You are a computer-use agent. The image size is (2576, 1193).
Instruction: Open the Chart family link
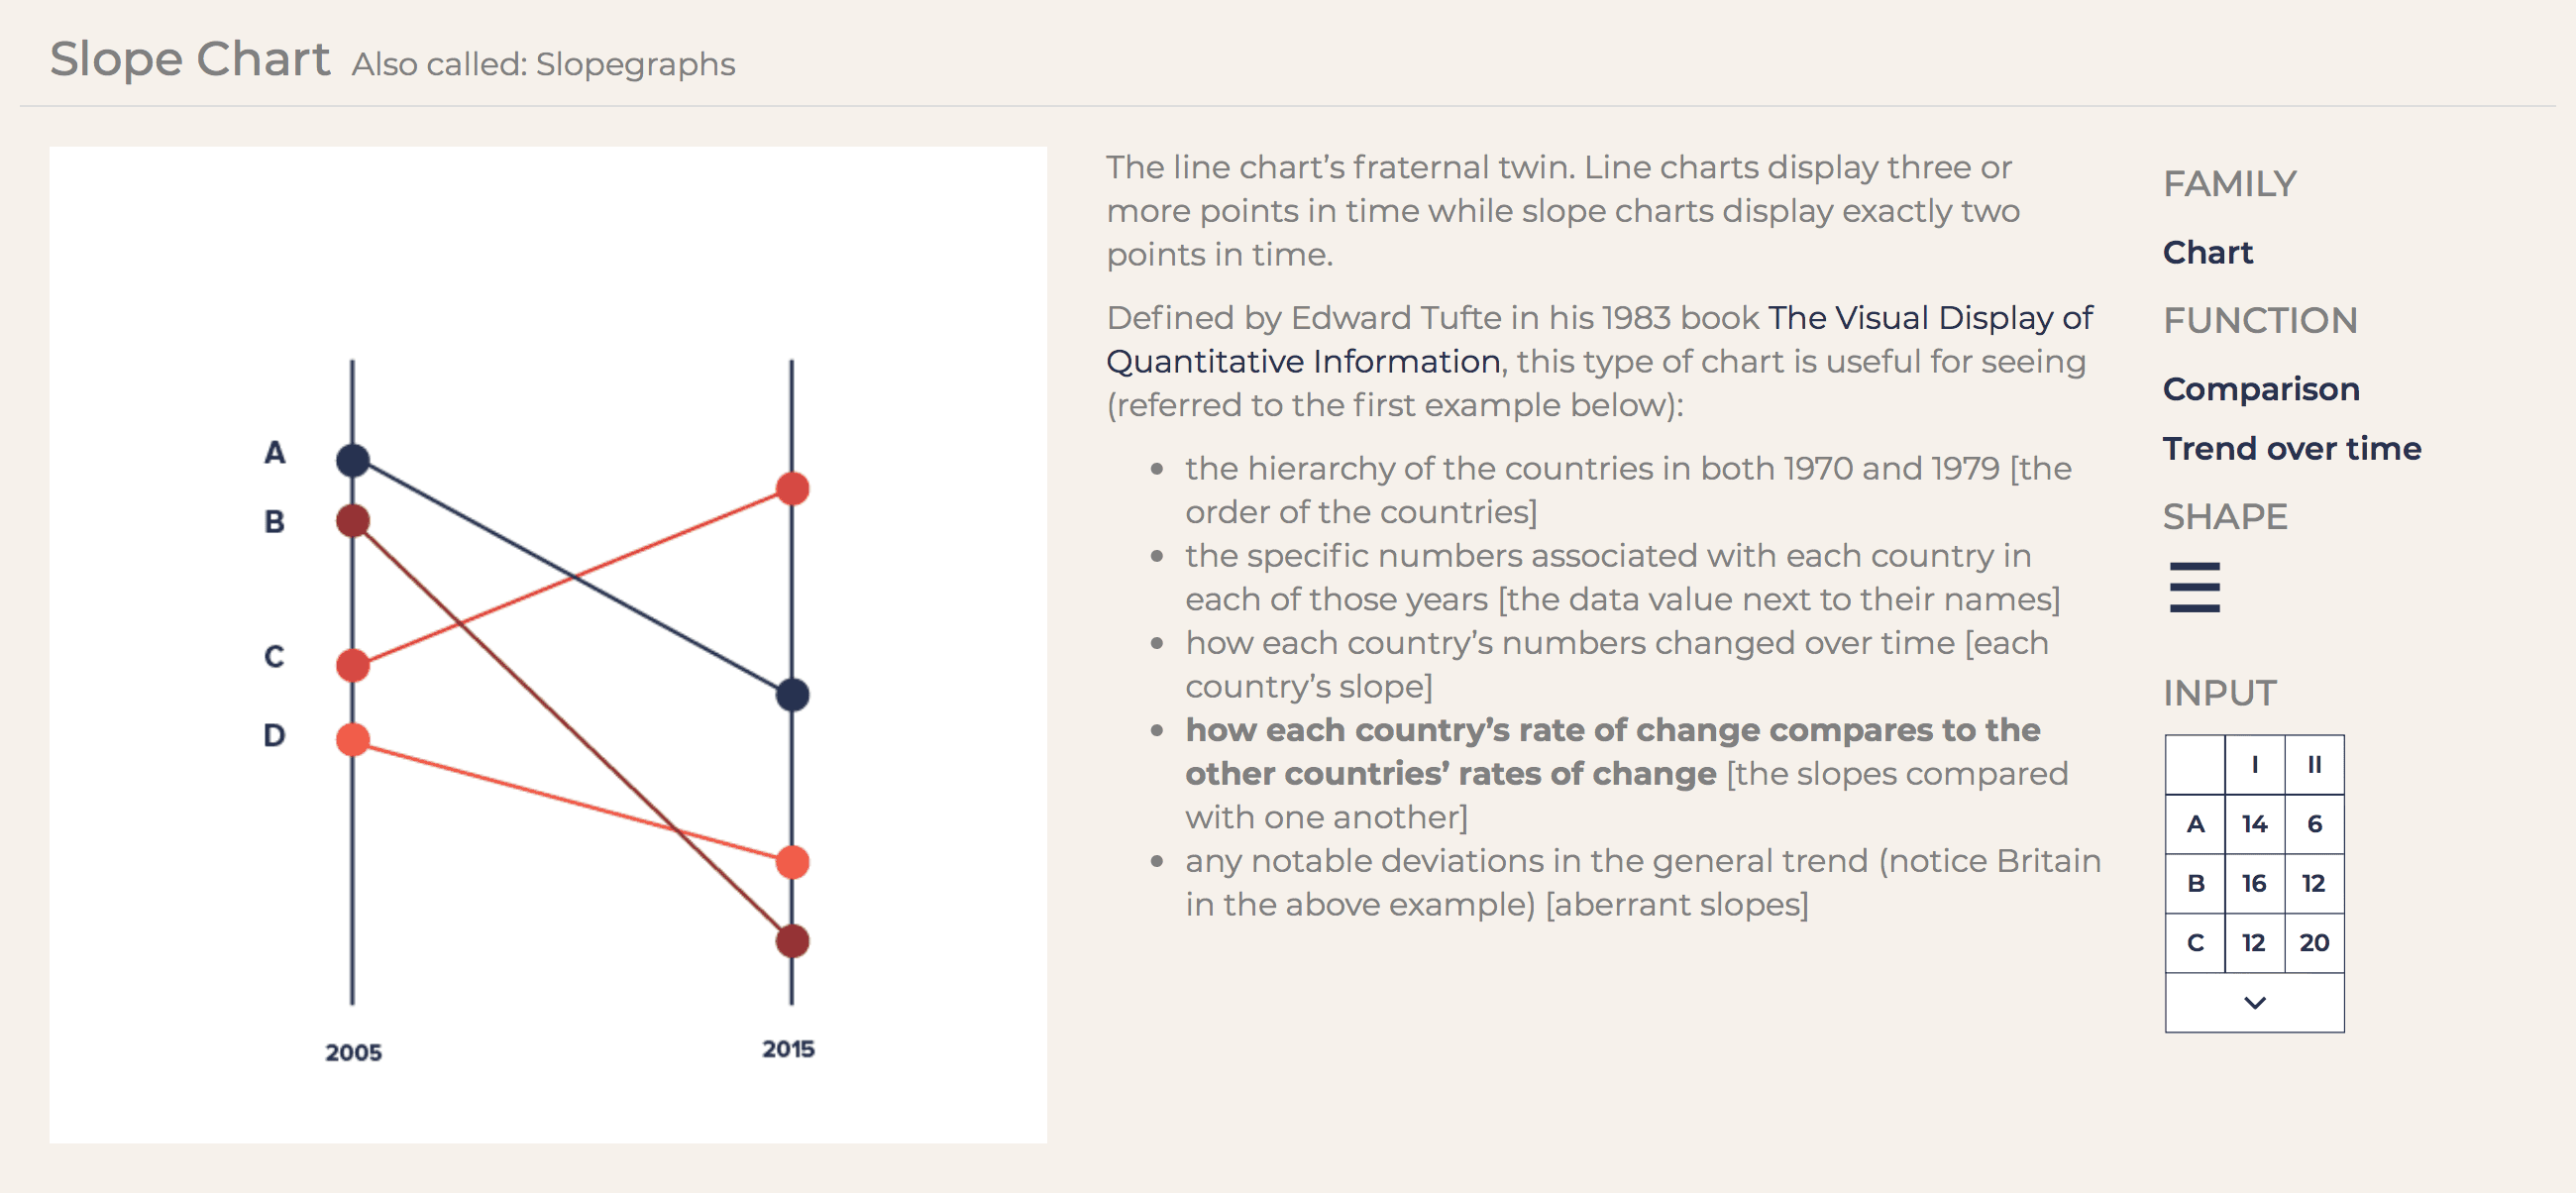[x=2207, y=252]
